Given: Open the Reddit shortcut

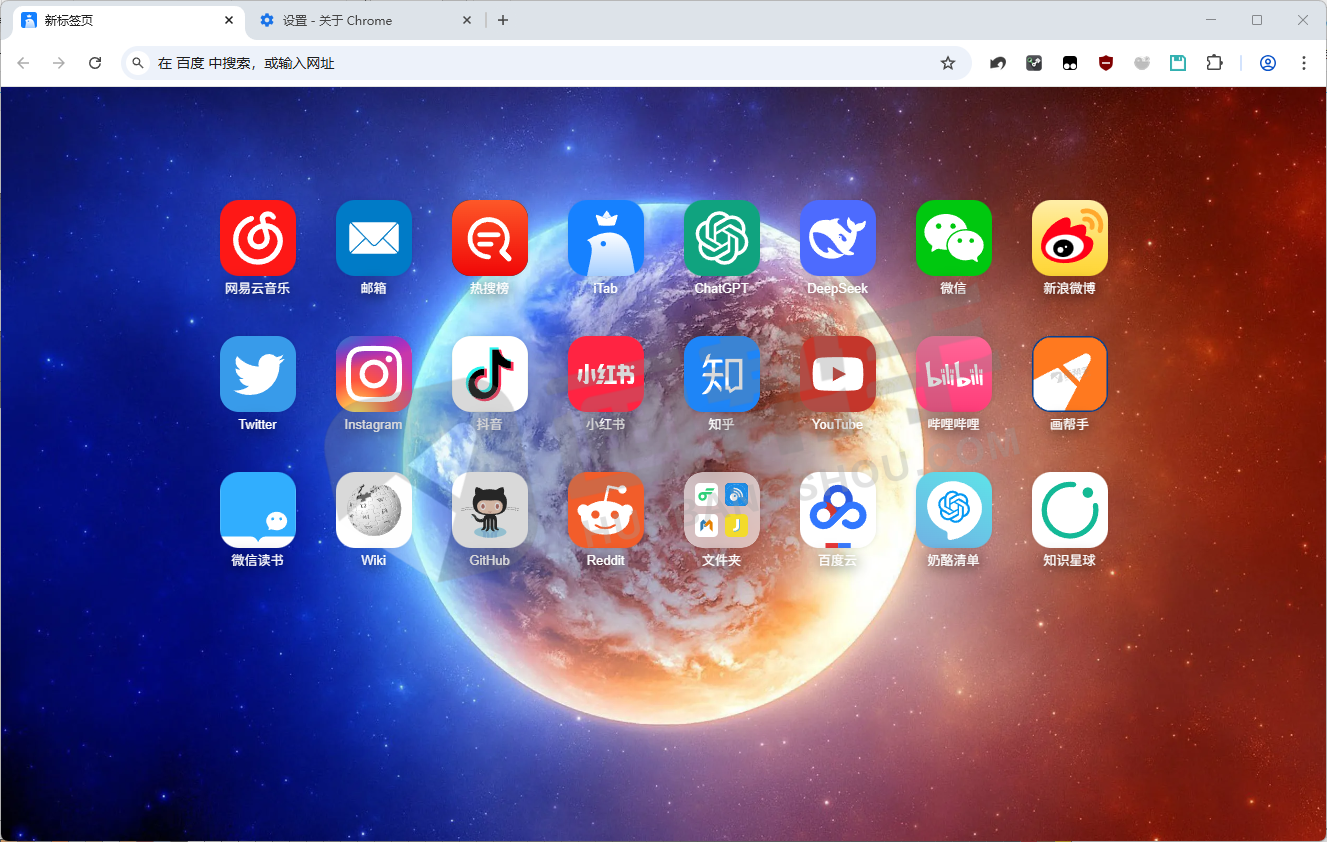Looking at the screenshot, I should 606,510.
